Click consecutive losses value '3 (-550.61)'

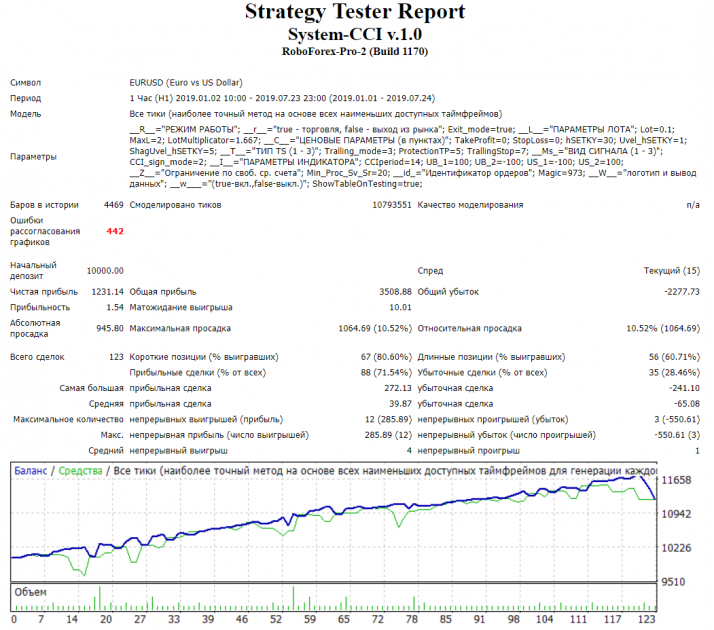(677, 419)
